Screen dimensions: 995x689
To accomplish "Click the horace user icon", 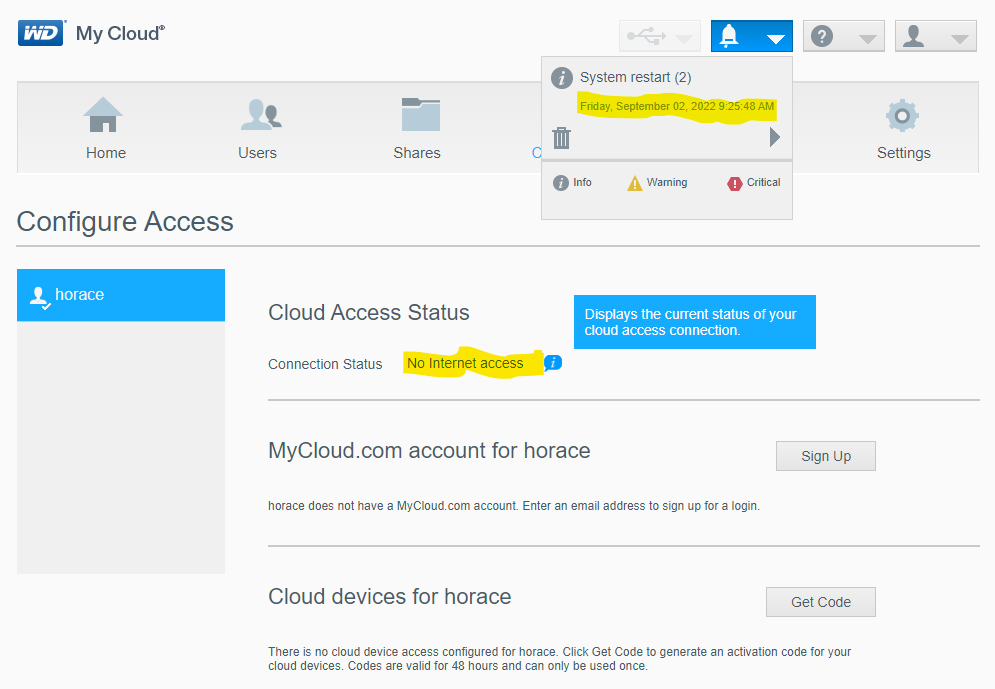I will tap(39, 297).
